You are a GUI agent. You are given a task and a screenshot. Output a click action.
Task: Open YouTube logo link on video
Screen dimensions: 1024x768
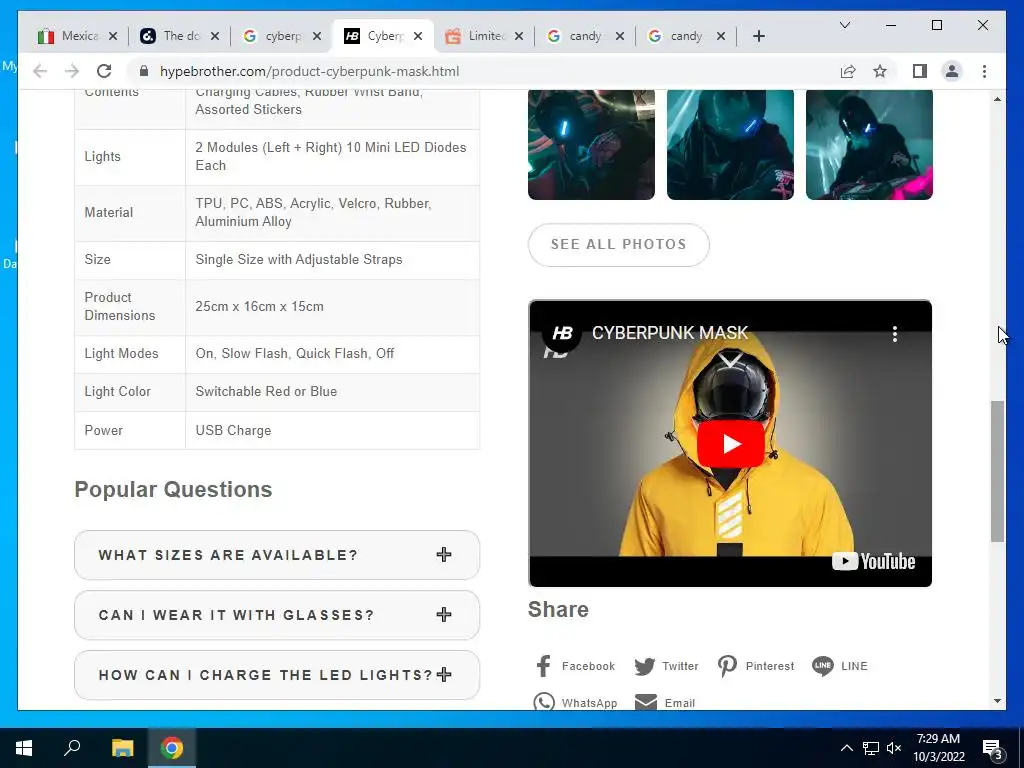[873, 561]
